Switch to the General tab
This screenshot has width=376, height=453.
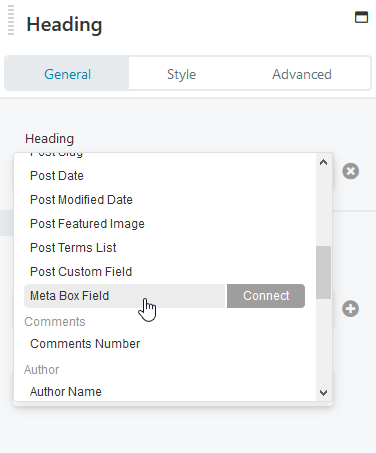point(67,74)
